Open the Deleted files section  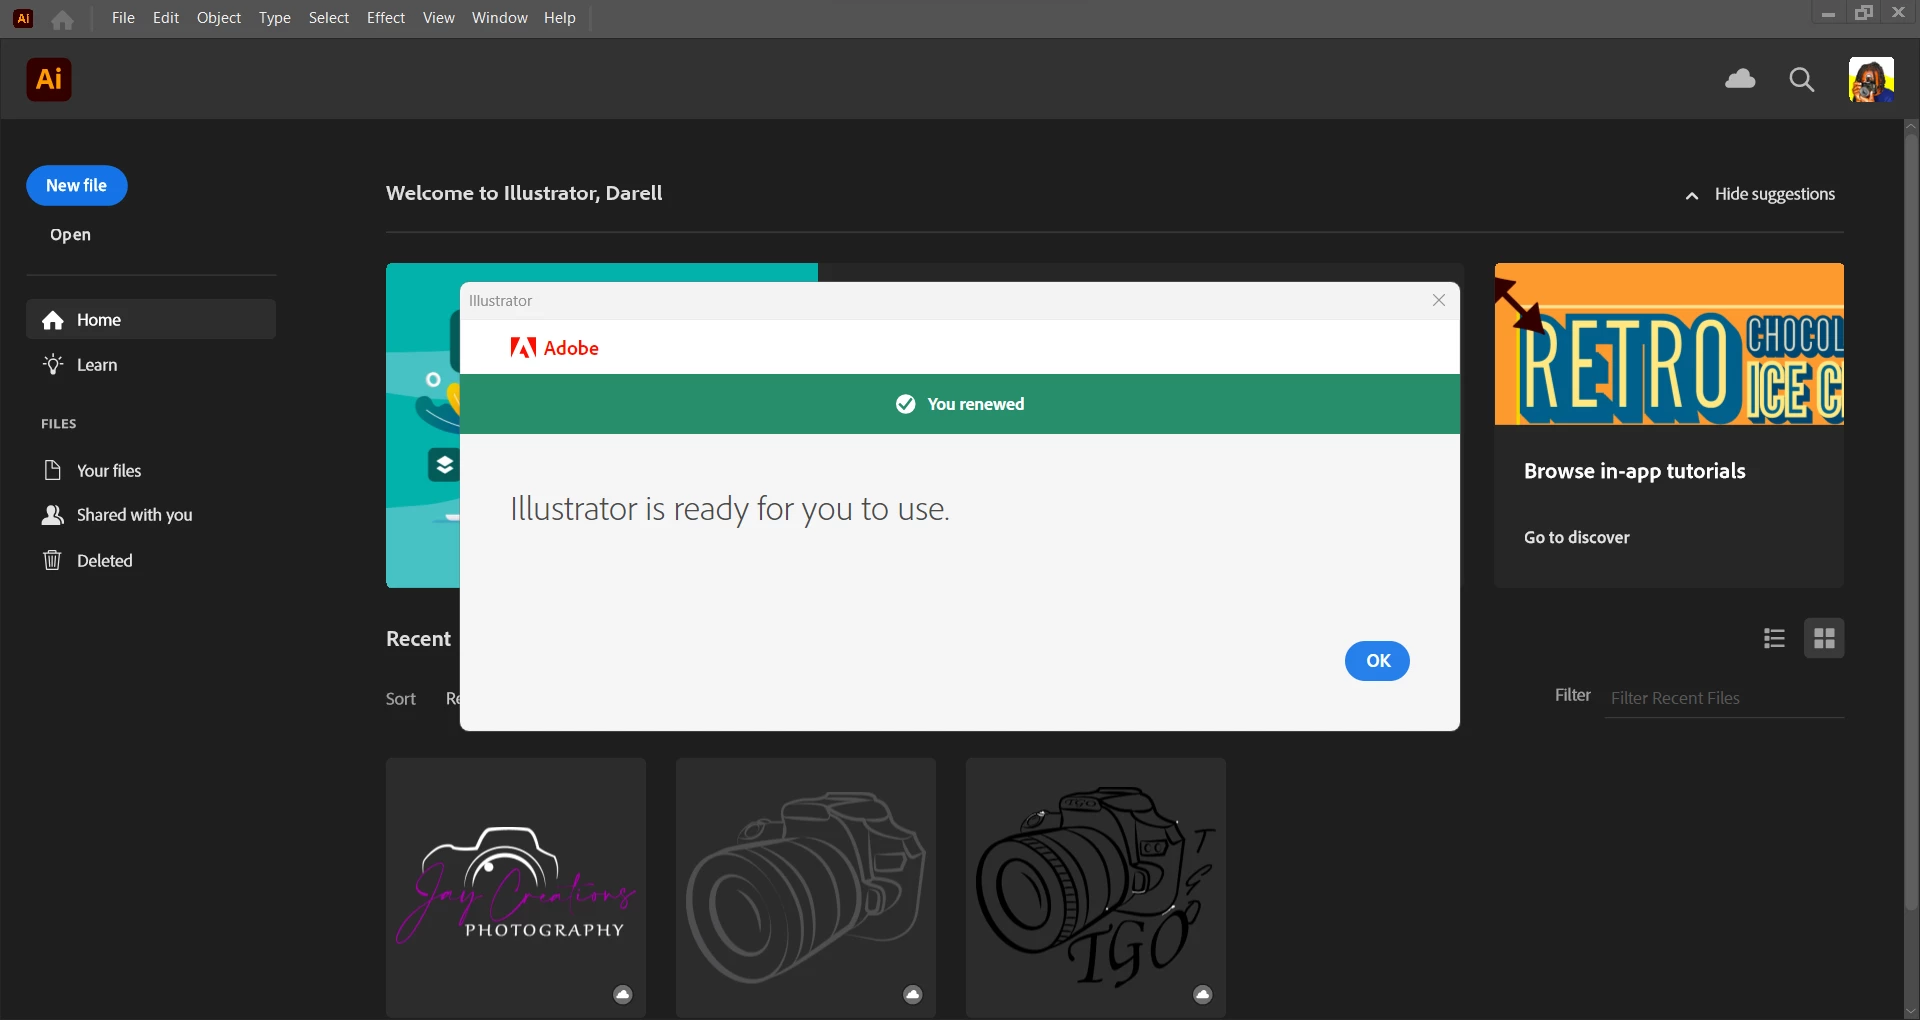point(151,561)
